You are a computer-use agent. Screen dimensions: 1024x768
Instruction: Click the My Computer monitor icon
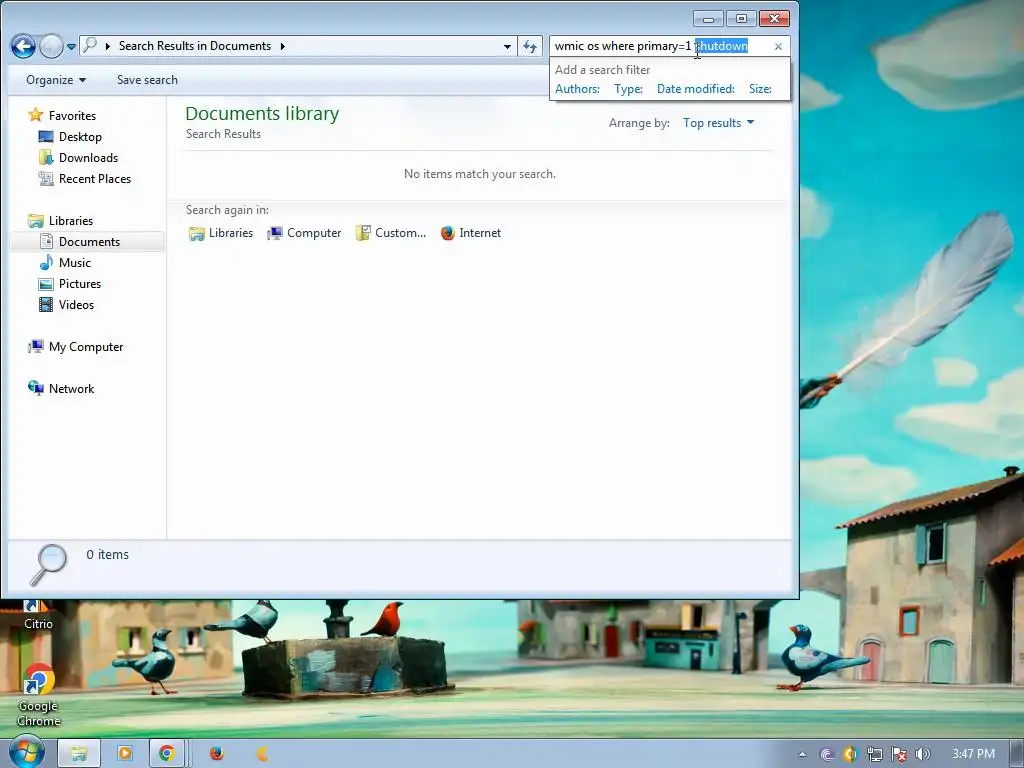[x=35, y=346]
